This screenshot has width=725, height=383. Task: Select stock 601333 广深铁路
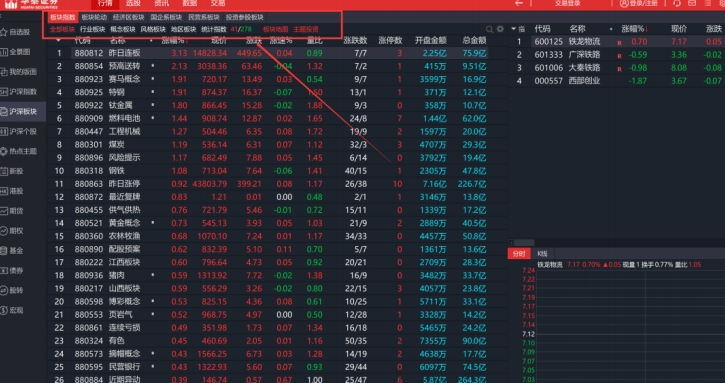coord(617,55)
